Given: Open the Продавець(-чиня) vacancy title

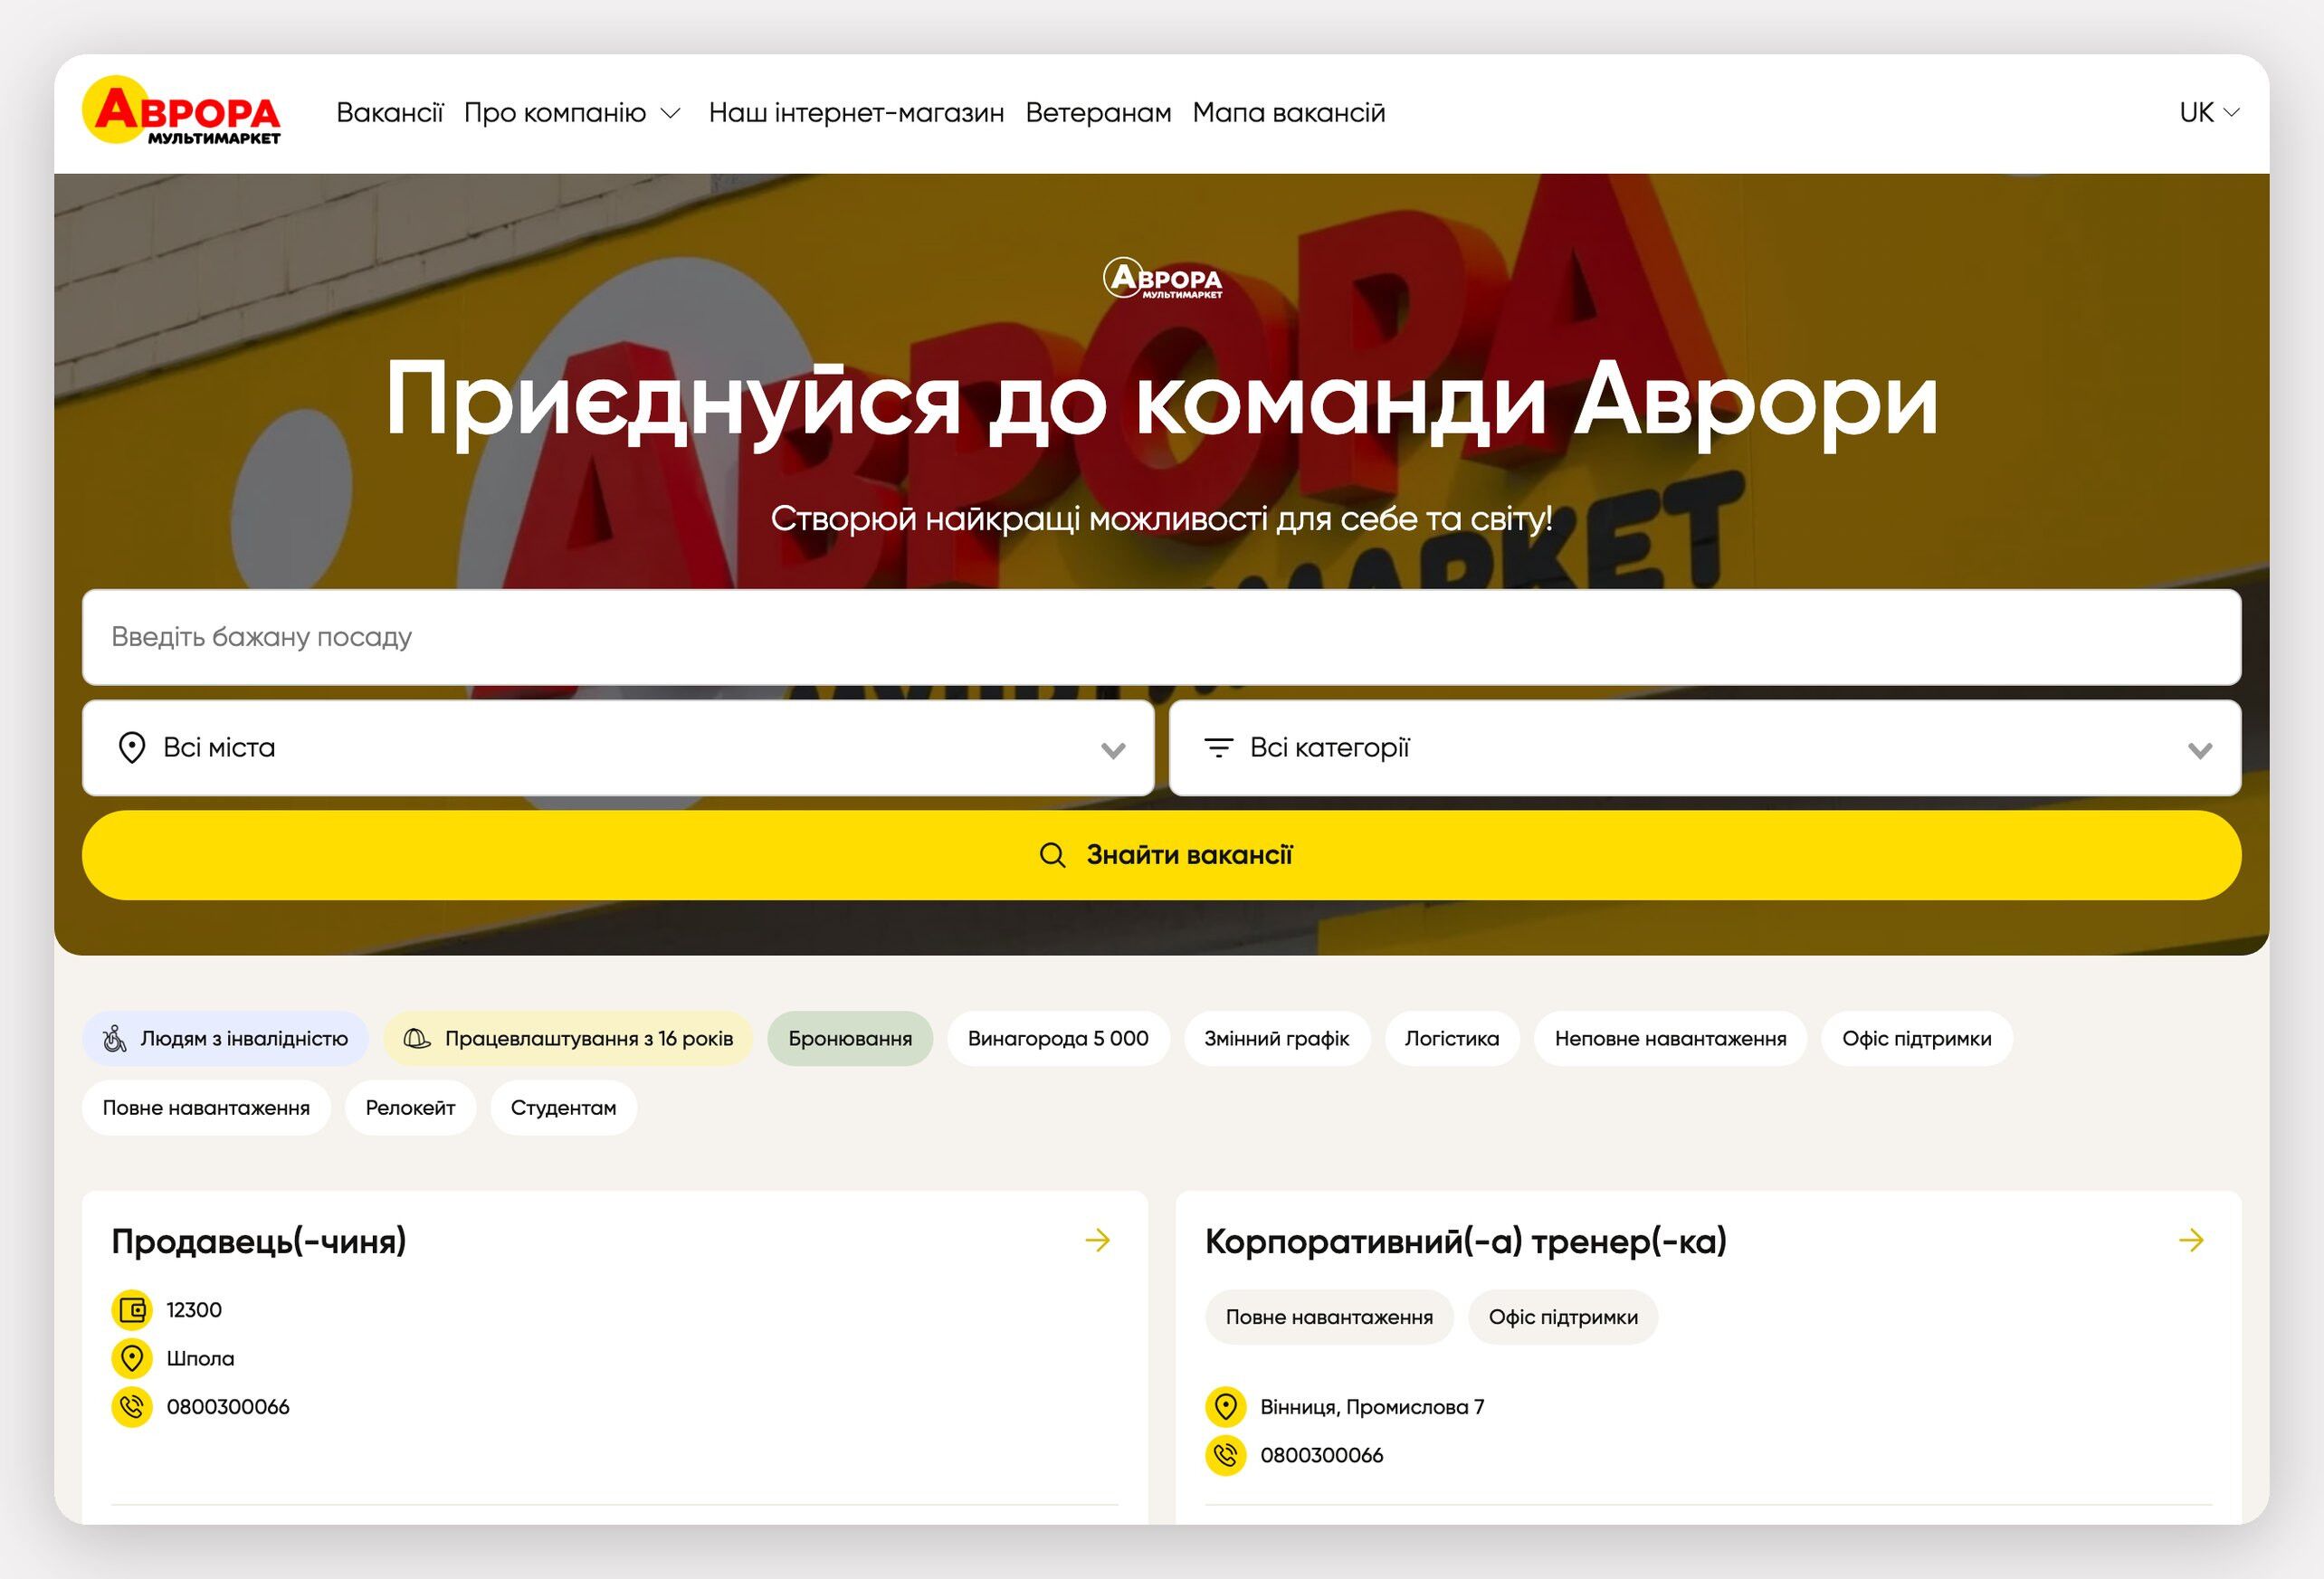Looking at the screenshot, I should click(x=259, y=1241).
